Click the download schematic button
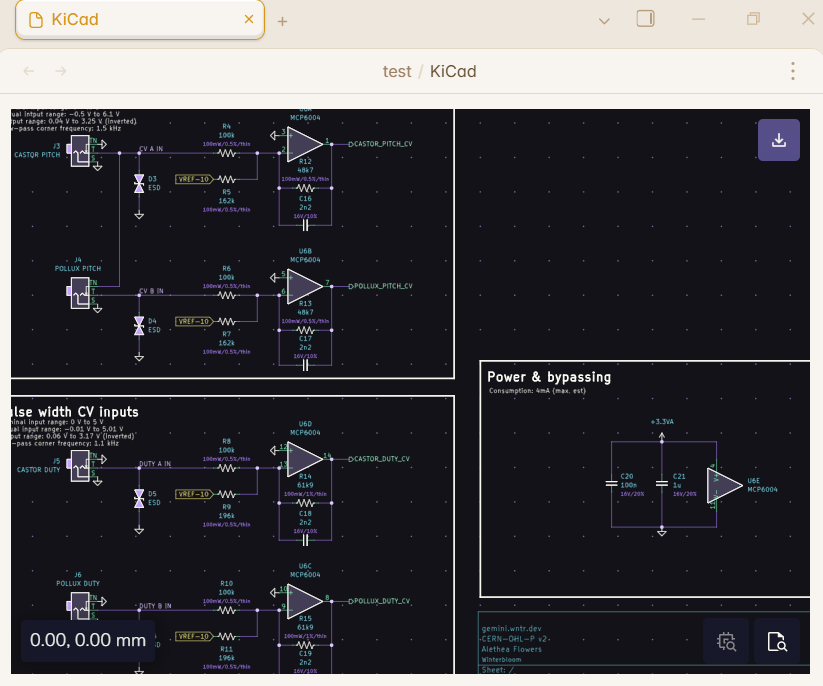Viewport: 823px width, 686px height. pyautogui.click(x=779, y=140)
